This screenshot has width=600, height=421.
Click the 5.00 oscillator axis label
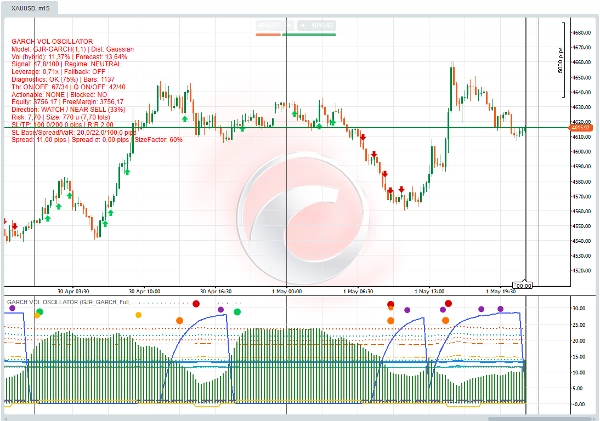[x=579, y=388]
